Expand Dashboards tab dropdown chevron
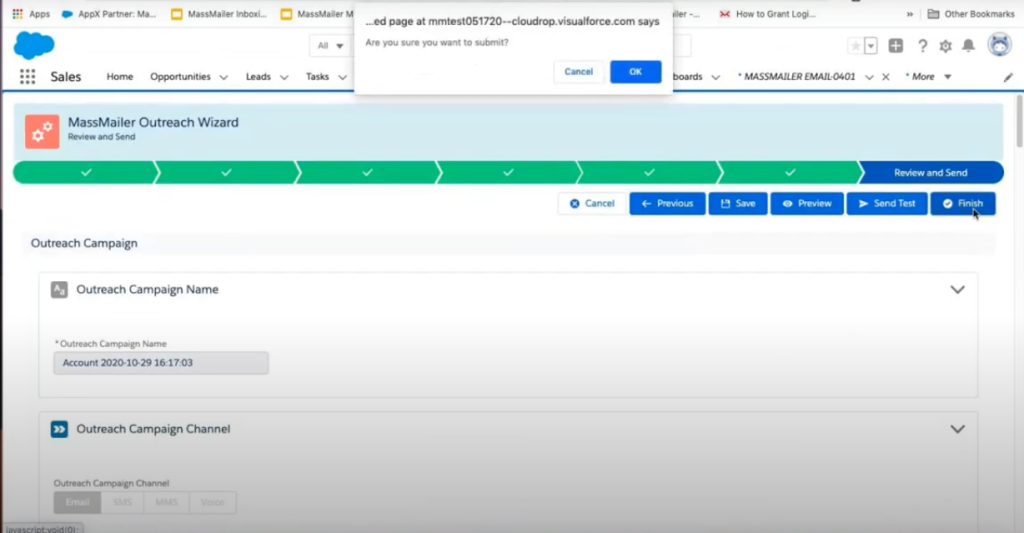1024x533 pixels. [716, 77]
